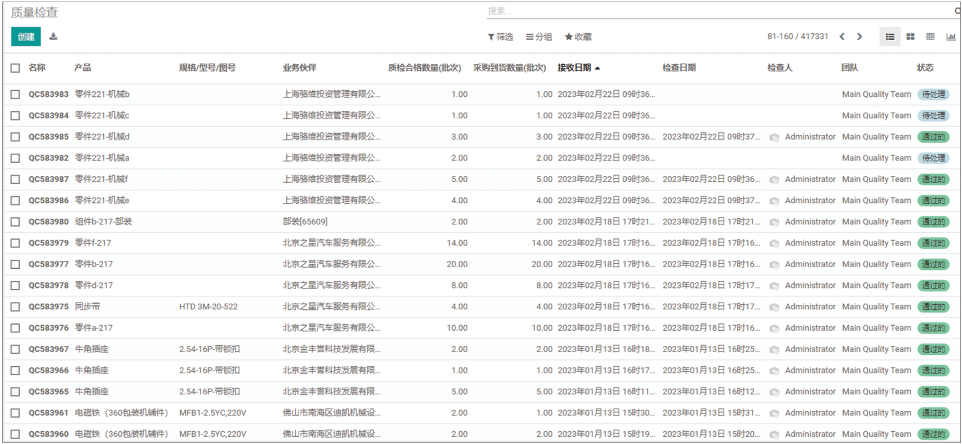
Task: Go to previous page of records
Action: coord(842,36)
